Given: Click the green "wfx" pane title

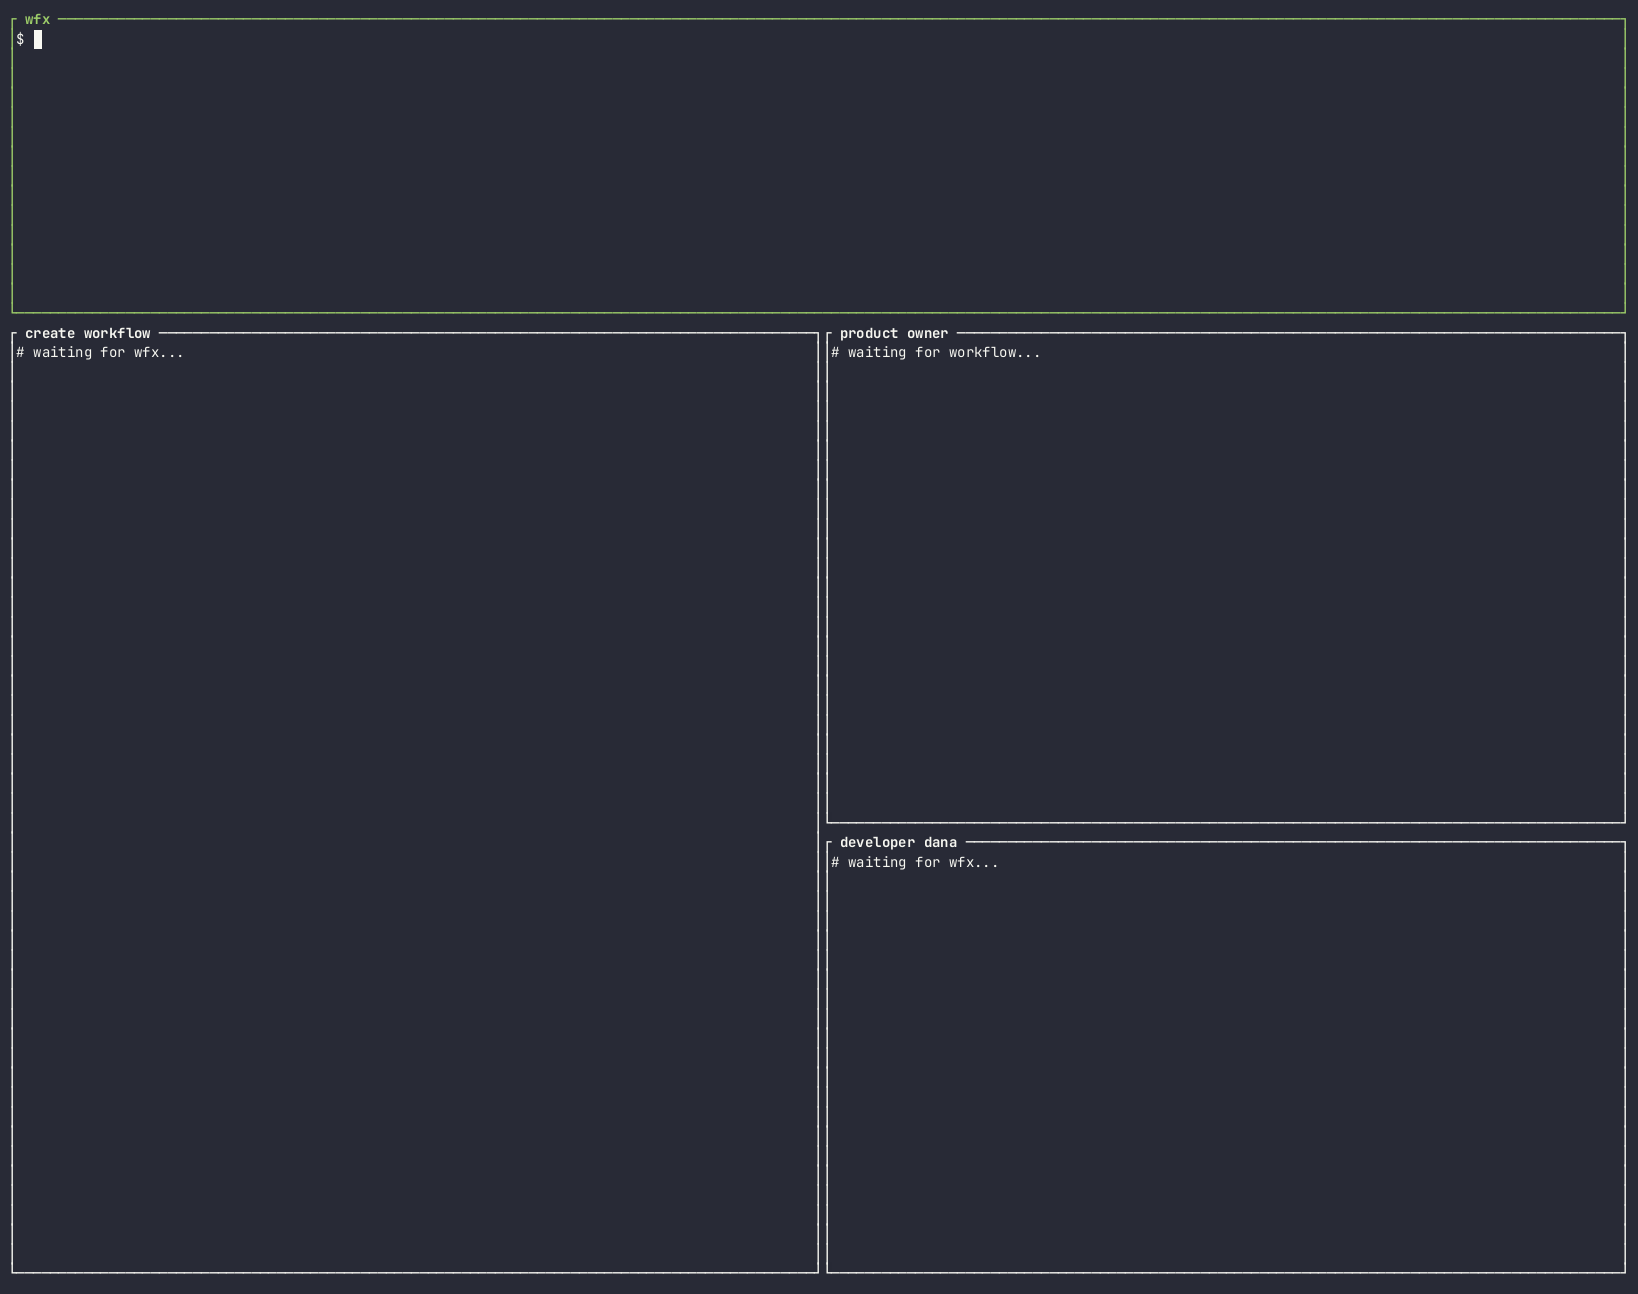Looking at the screenshot, I should pos(37,19).
